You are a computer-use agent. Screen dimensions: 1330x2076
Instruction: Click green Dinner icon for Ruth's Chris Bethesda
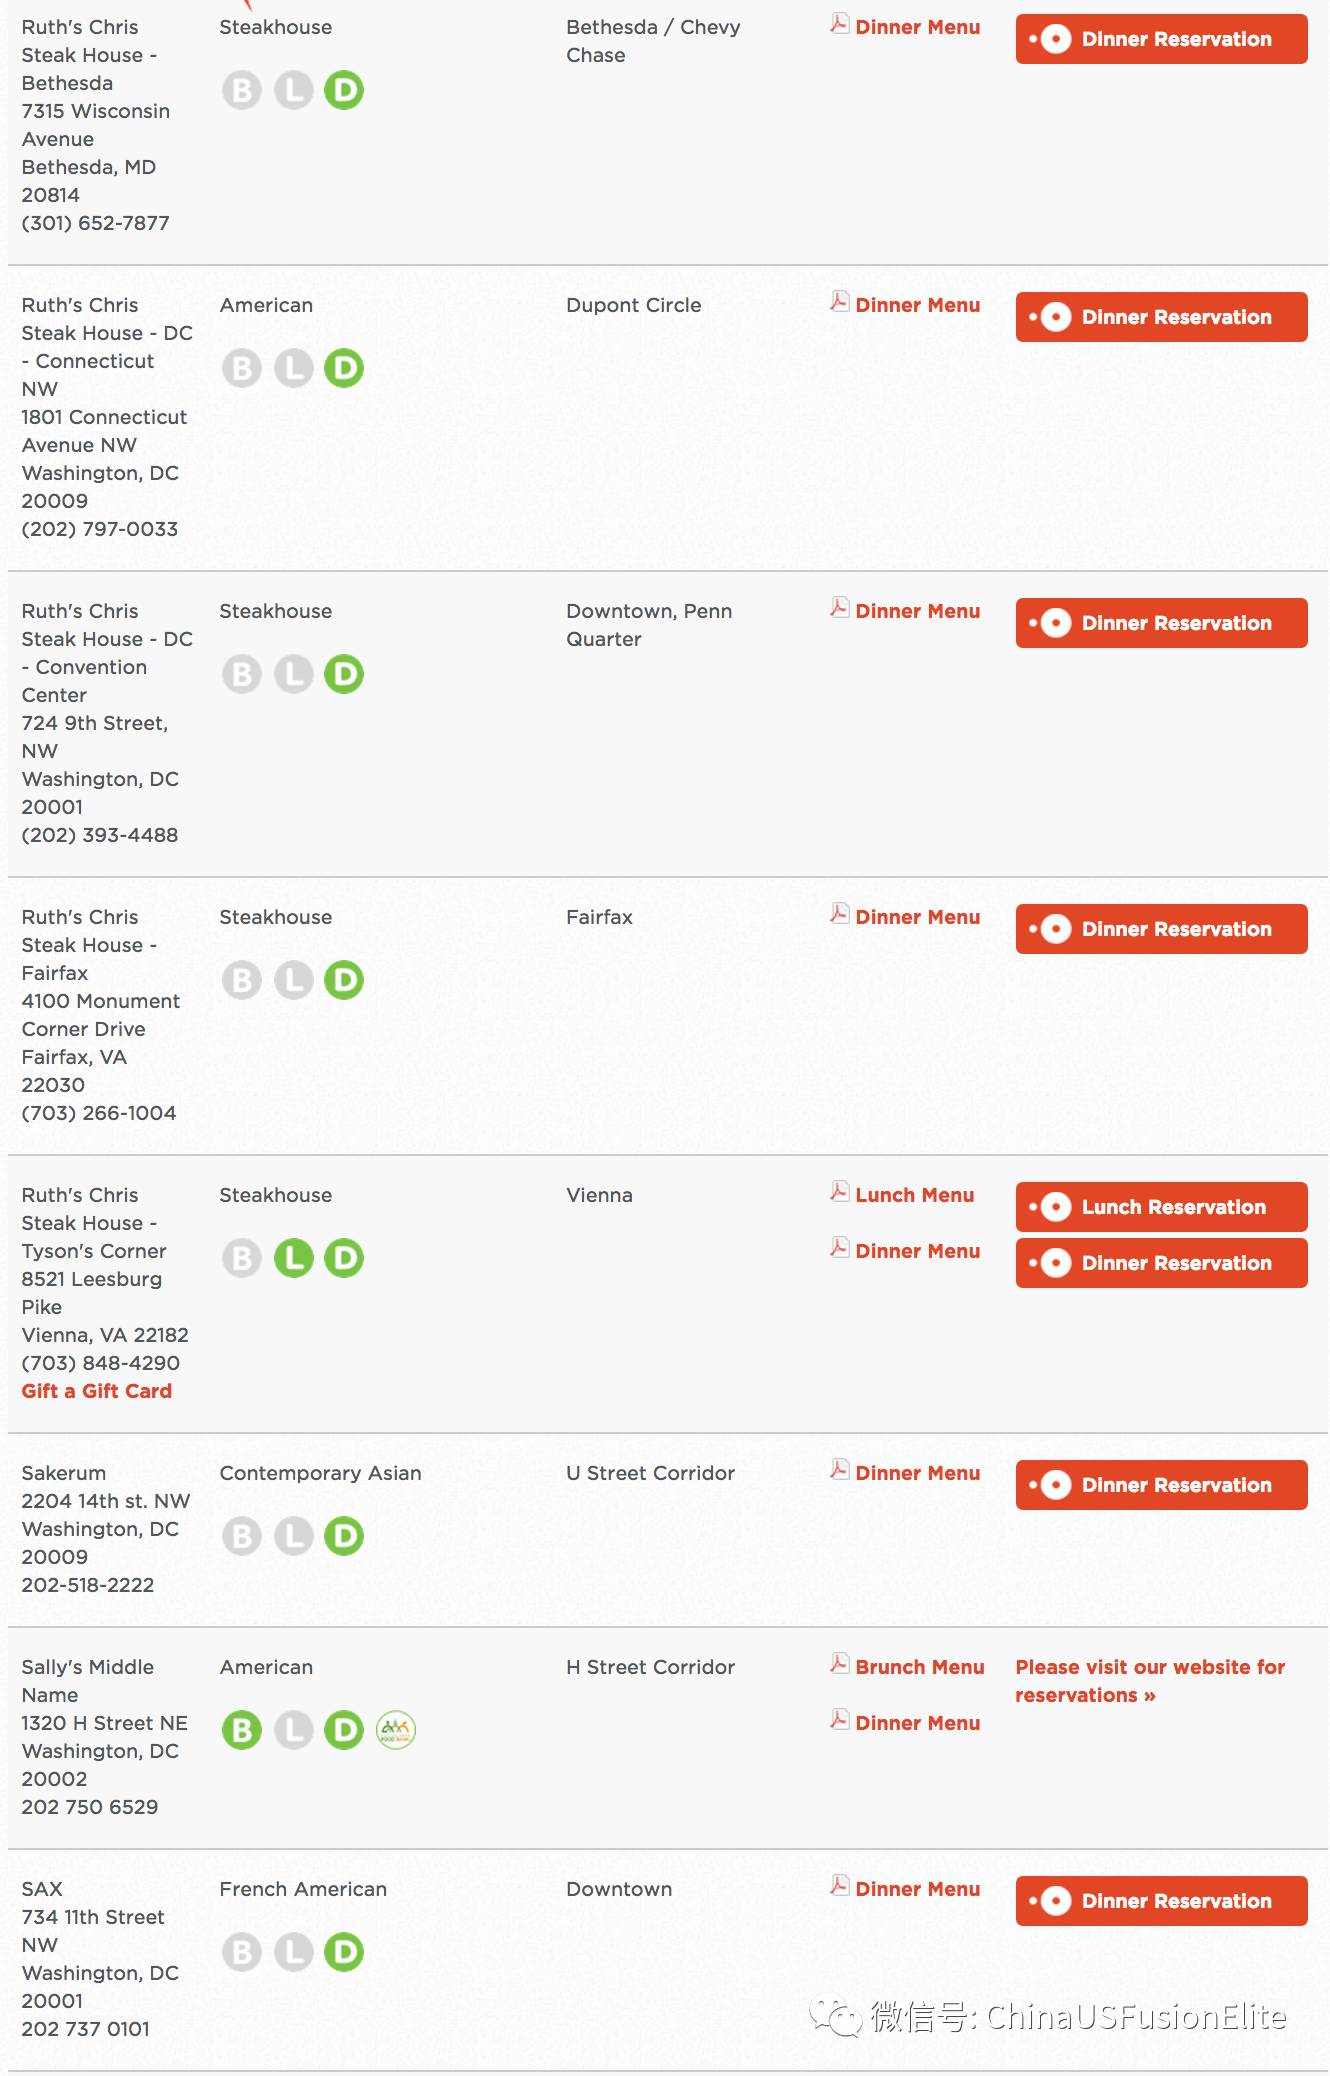coord(344,91)
